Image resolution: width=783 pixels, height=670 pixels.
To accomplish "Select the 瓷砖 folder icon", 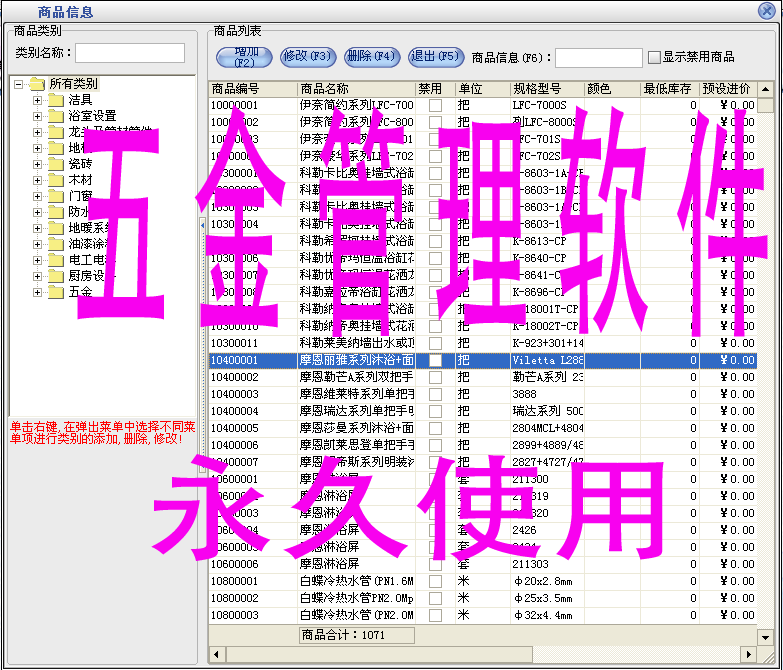I will pyautogui.click(x=56, y=164).
